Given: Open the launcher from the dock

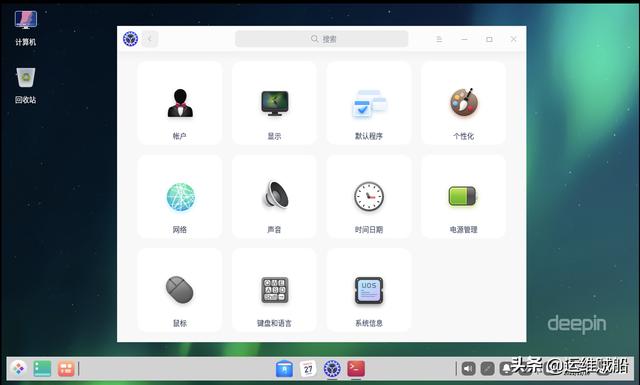Looking at the screenshot, I should tap(18, 369).
